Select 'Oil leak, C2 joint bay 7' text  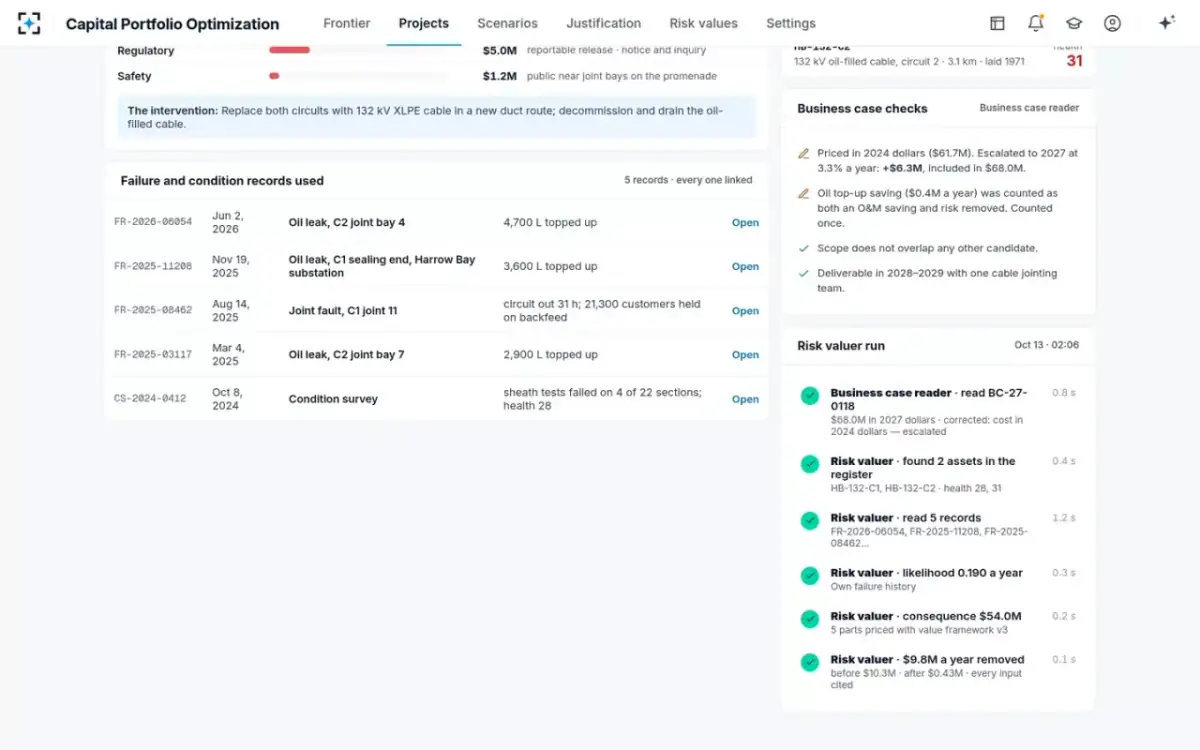347,355
